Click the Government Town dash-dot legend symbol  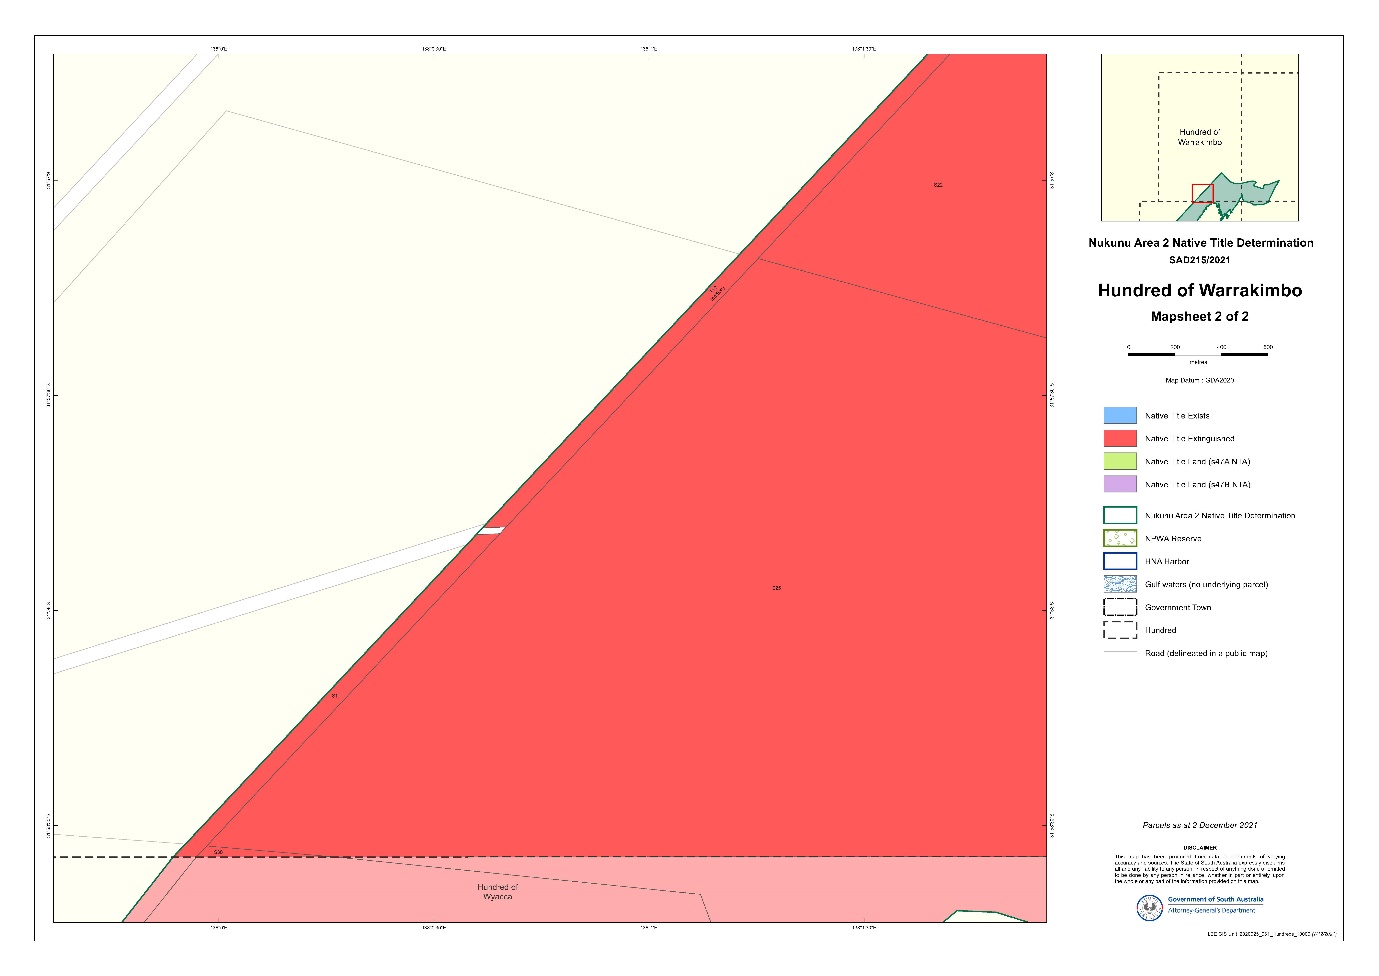[x=1120, y=607]
